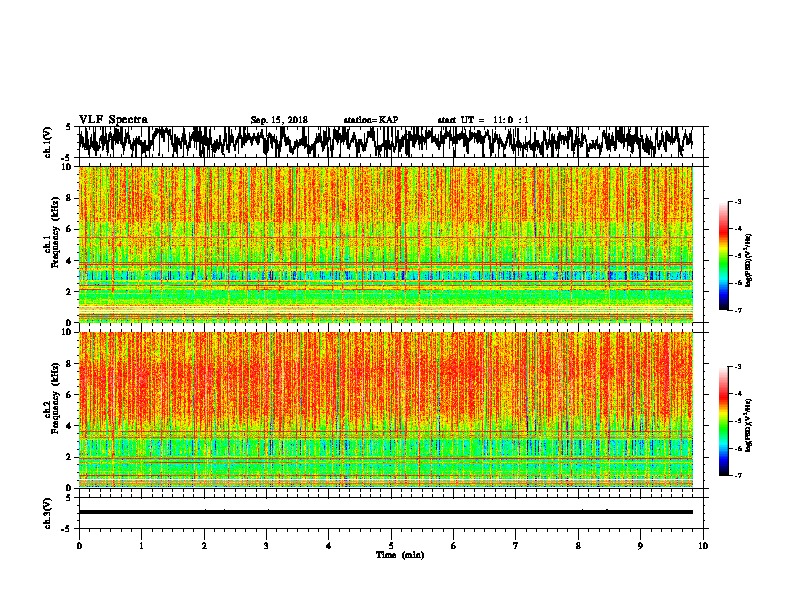Click the "0" tick on the time axis
The height and width of the screenshot is (612, 792).
pyautogui.click(x=79, y=546)
